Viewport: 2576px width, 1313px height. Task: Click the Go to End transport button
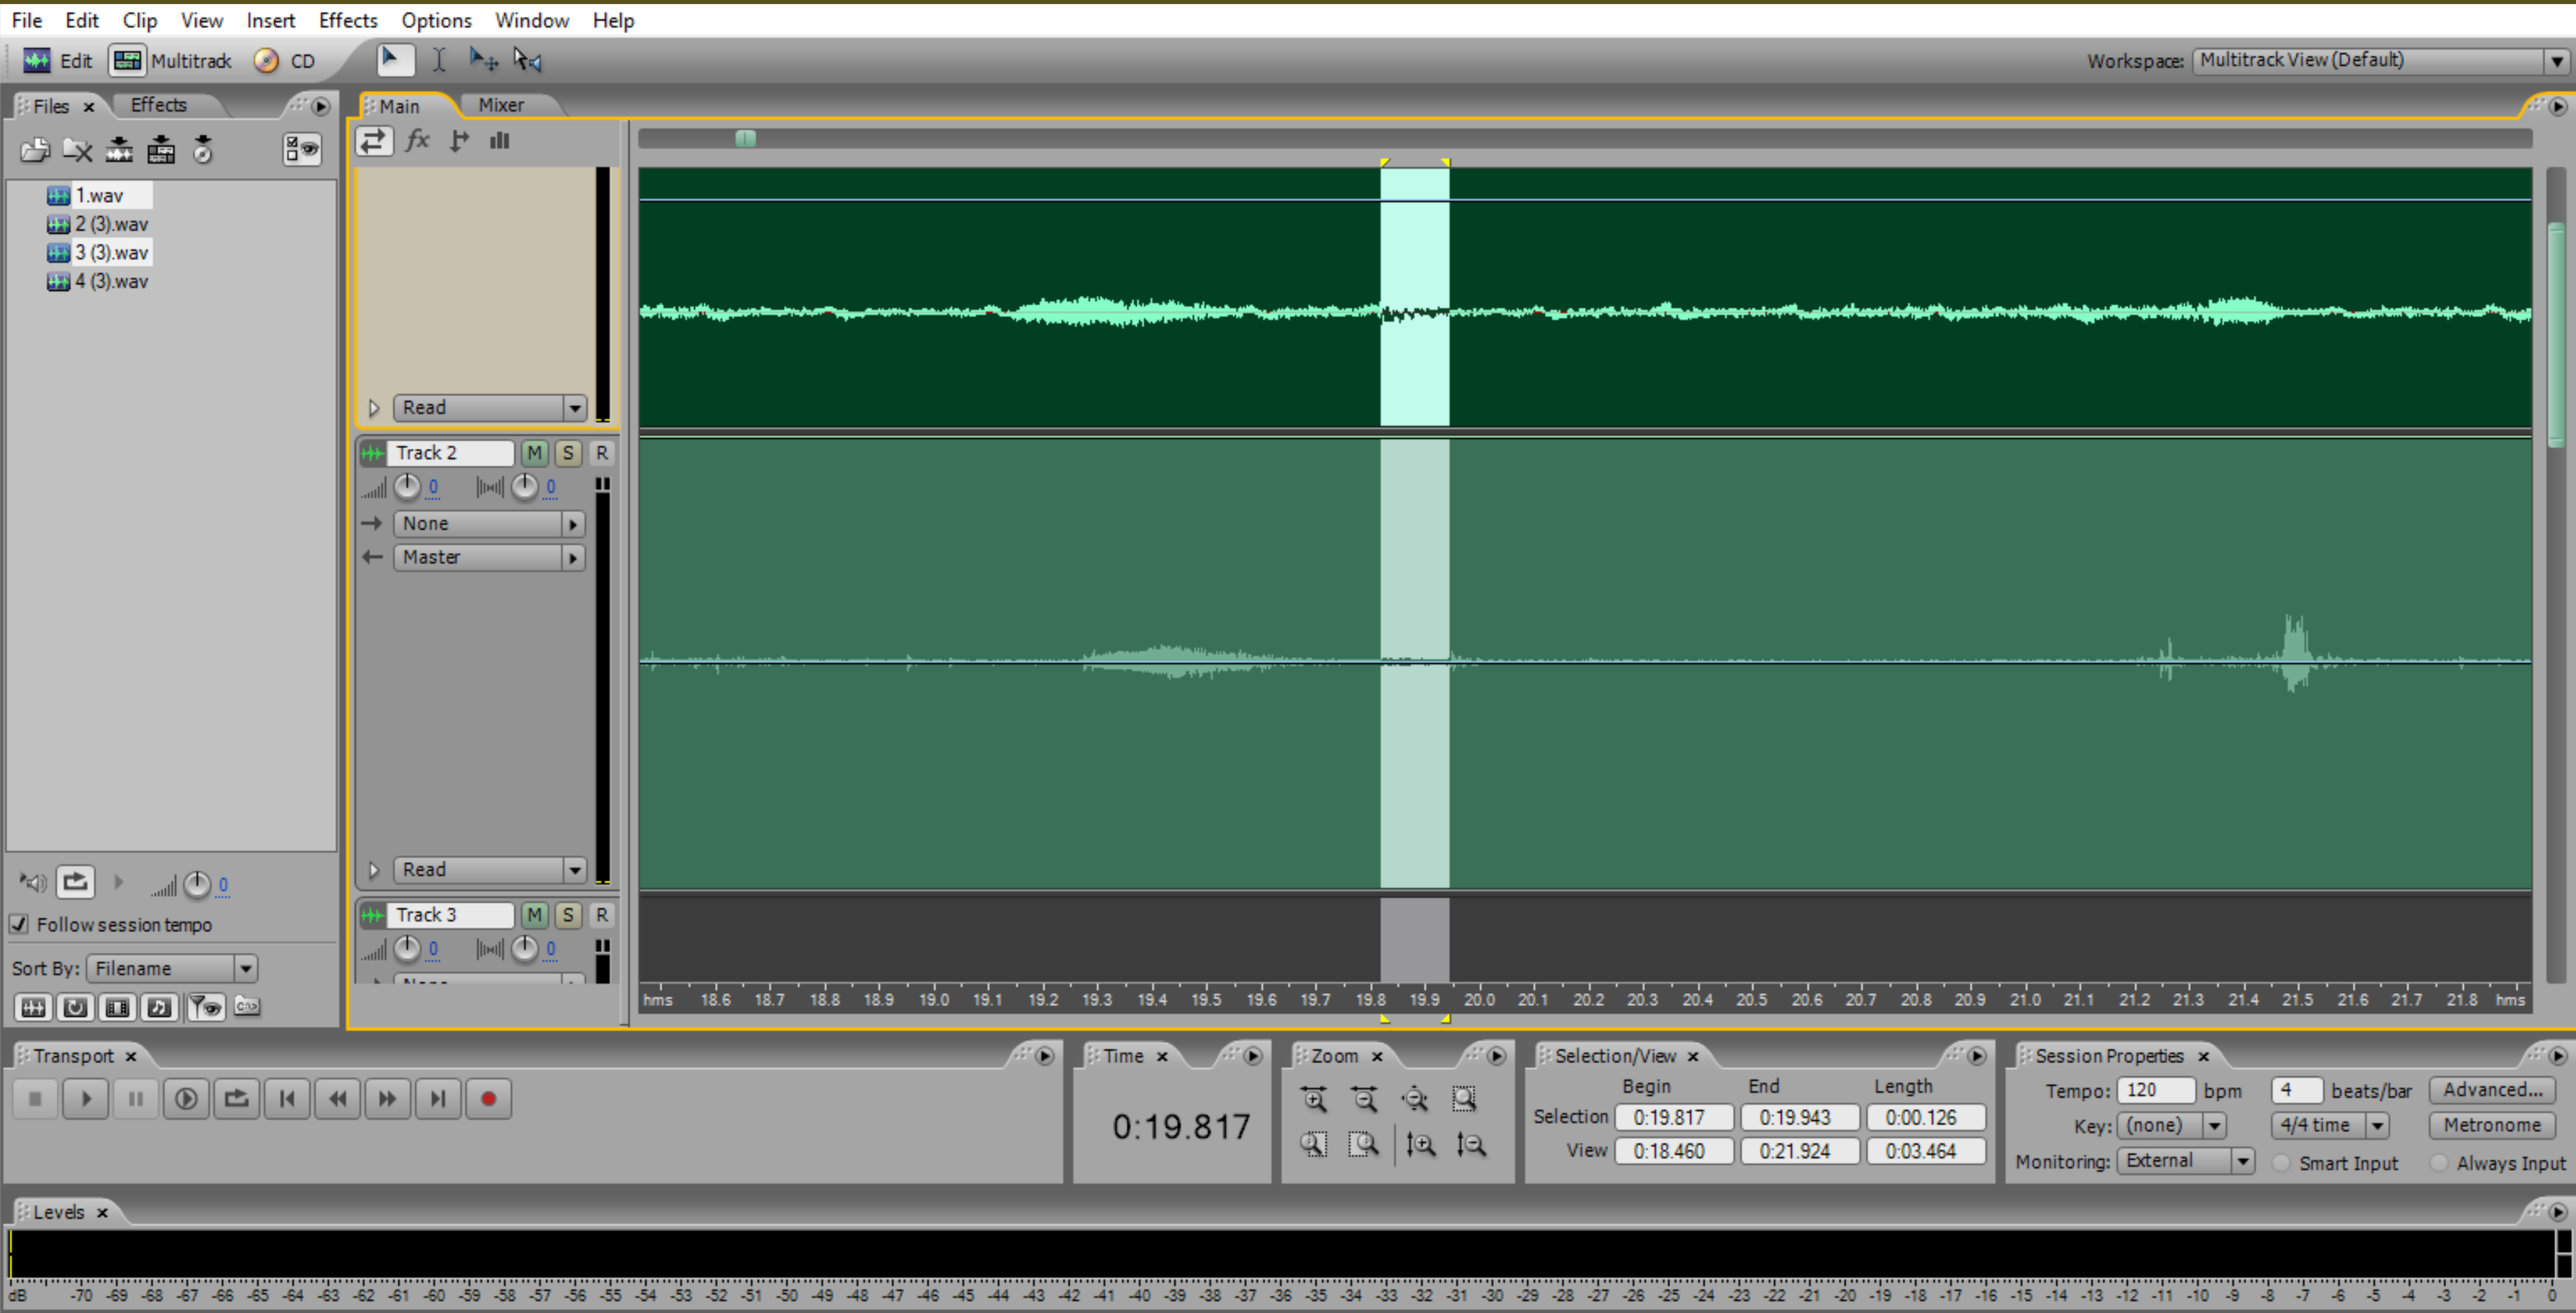[x=438, y=1099]
